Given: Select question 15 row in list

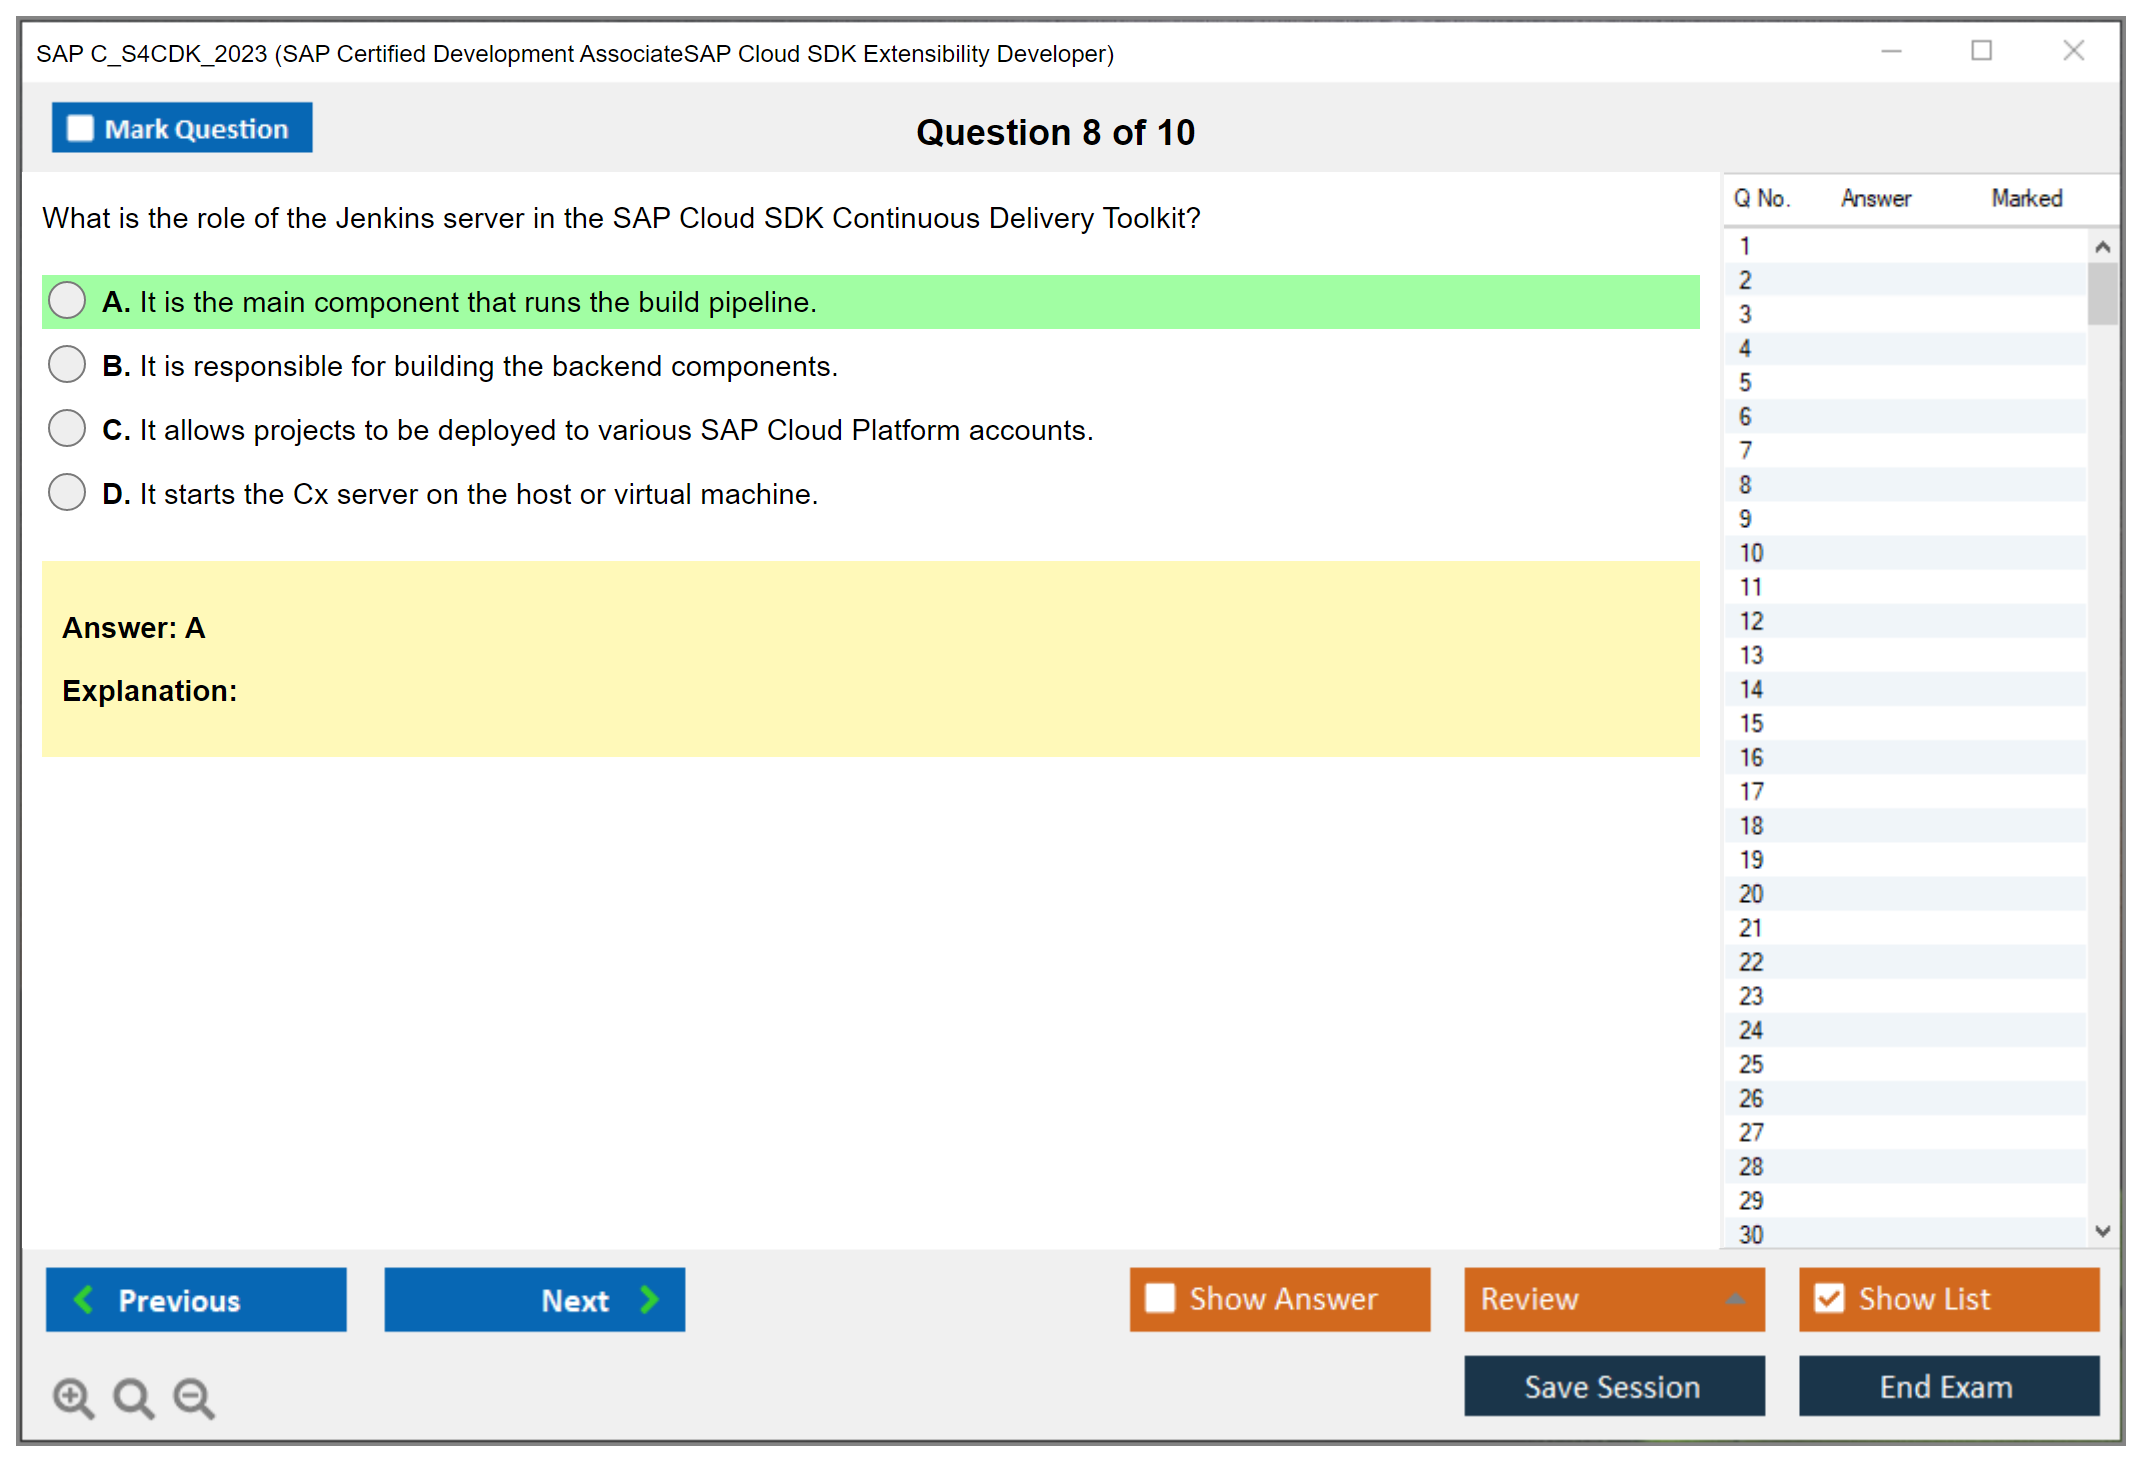Looking at the screenshot, I should coord(1751,724).
